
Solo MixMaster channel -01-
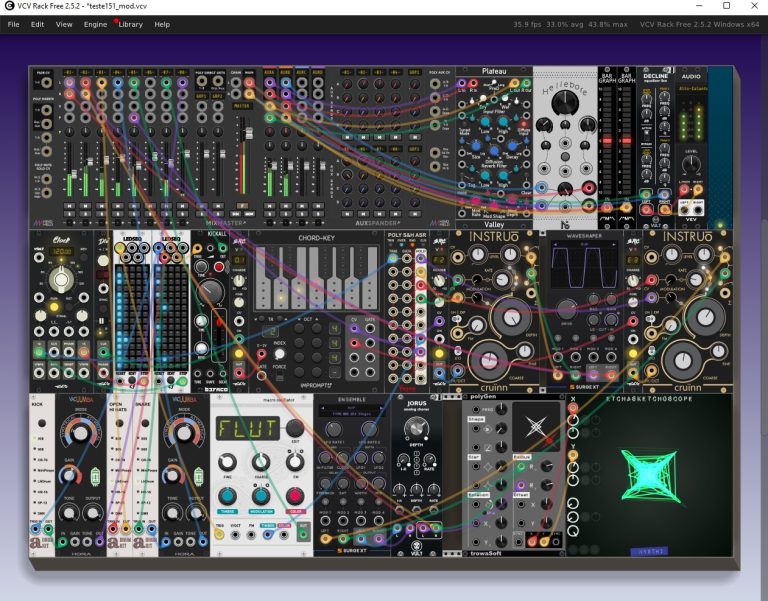[x=70, y=214]
